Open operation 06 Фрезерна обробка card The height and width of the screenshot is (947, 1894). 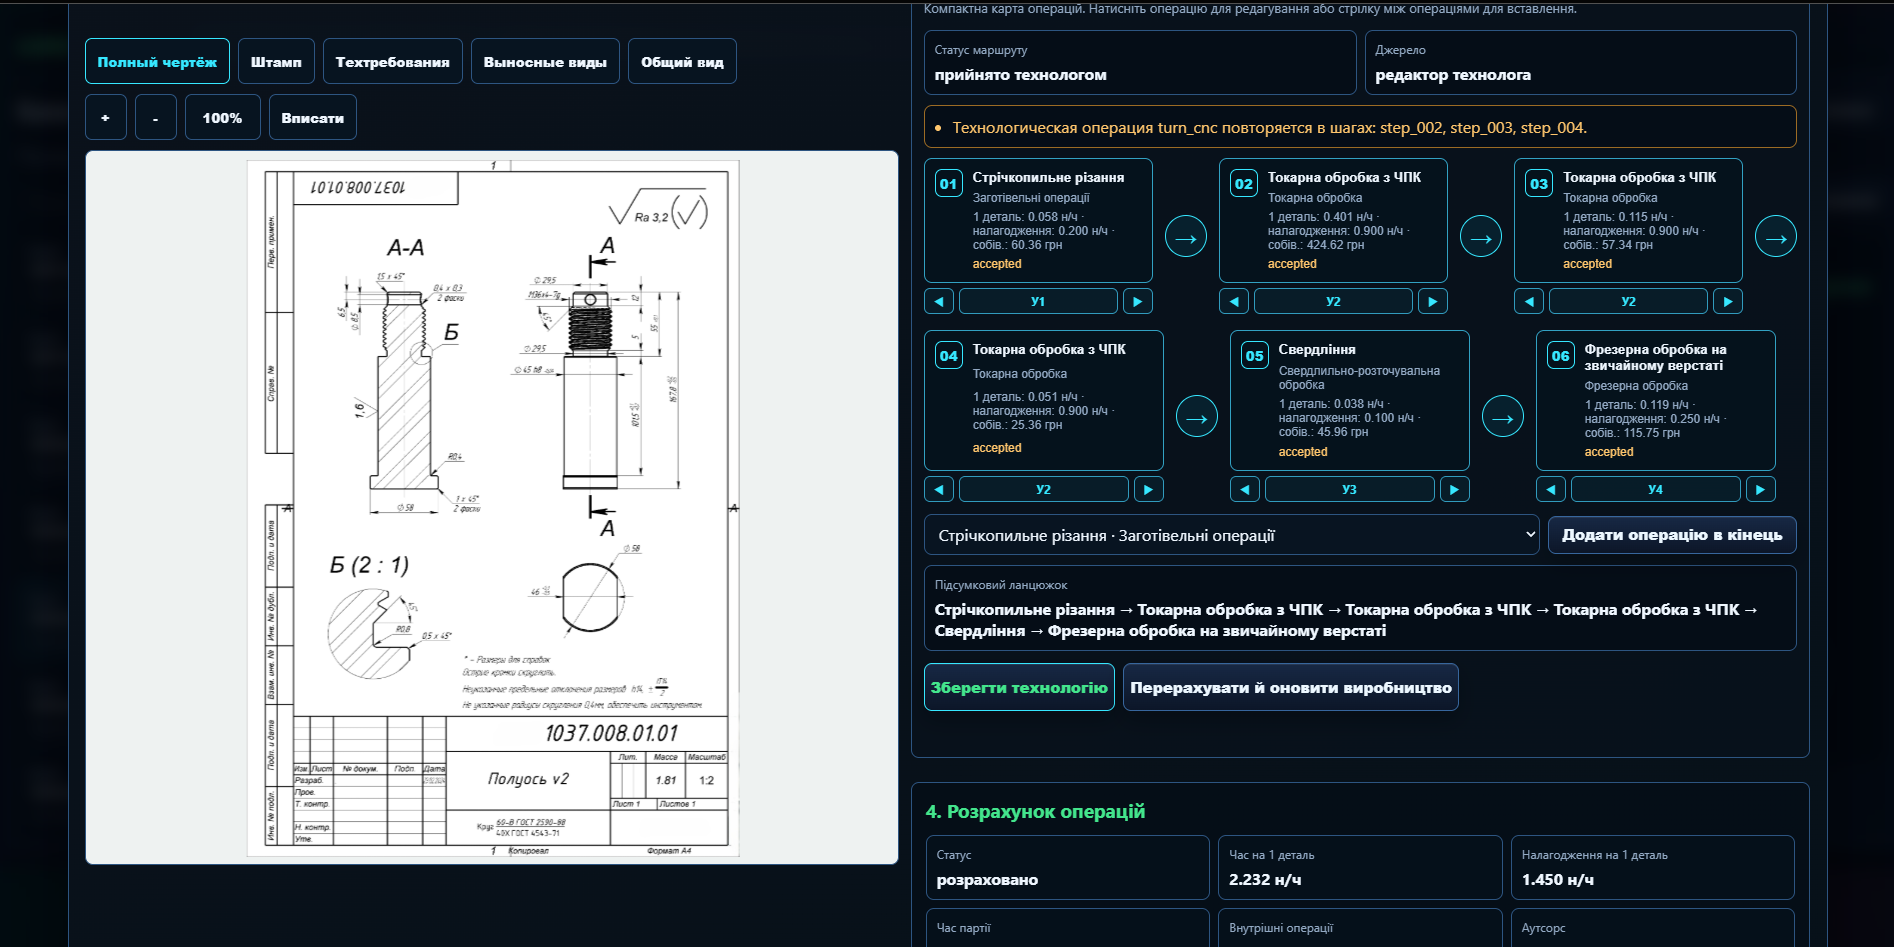[x=1655, y=400]
